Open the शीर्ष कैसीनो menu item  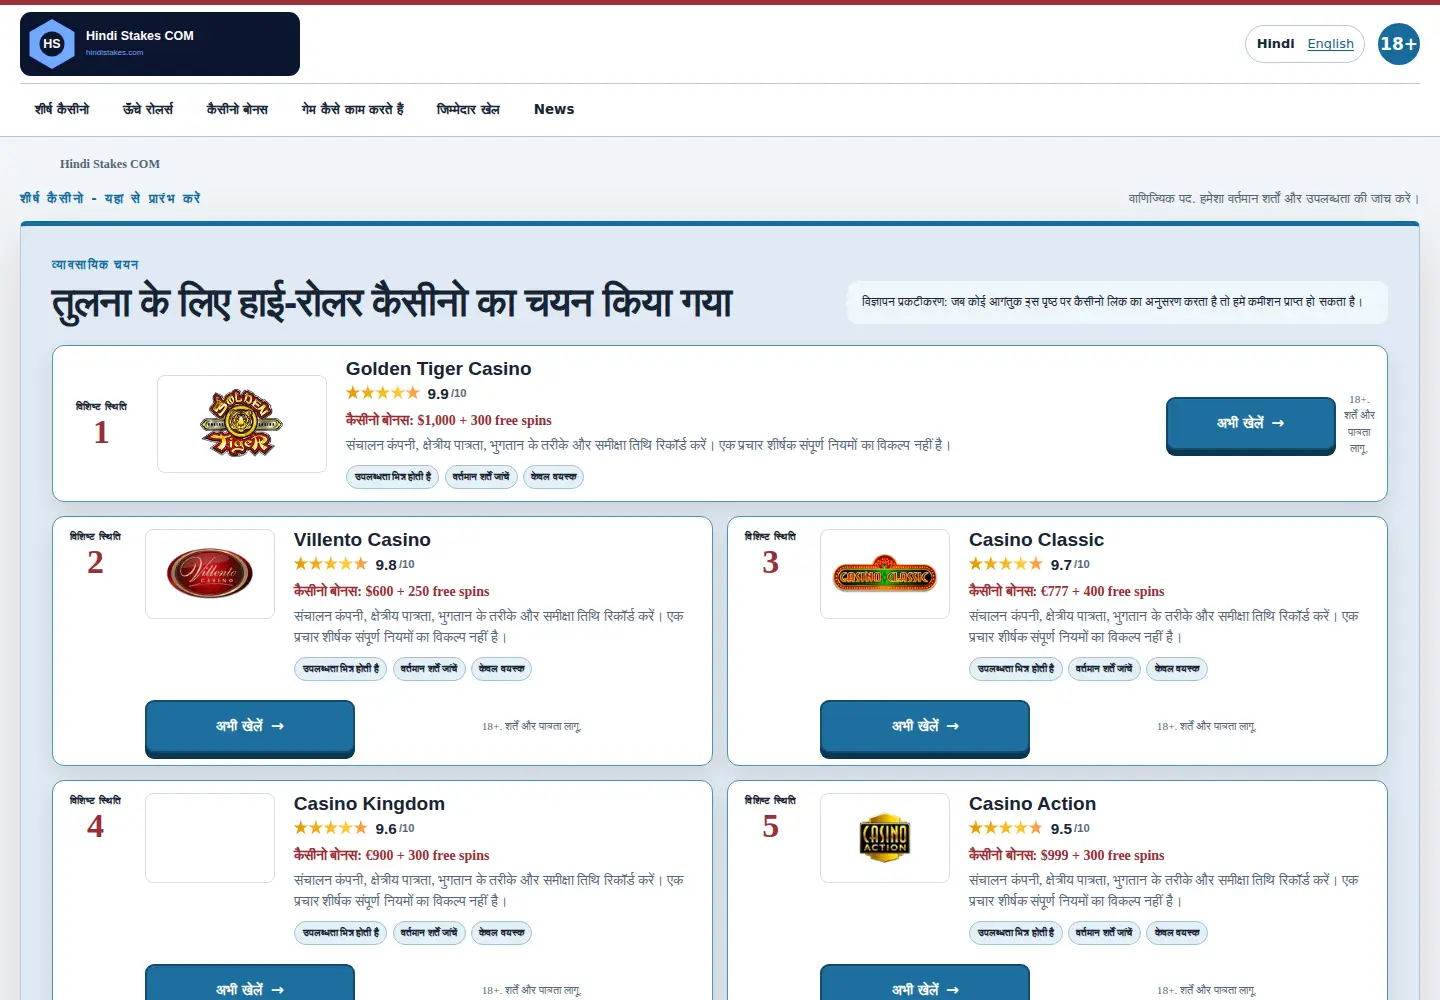click(62, 109)
